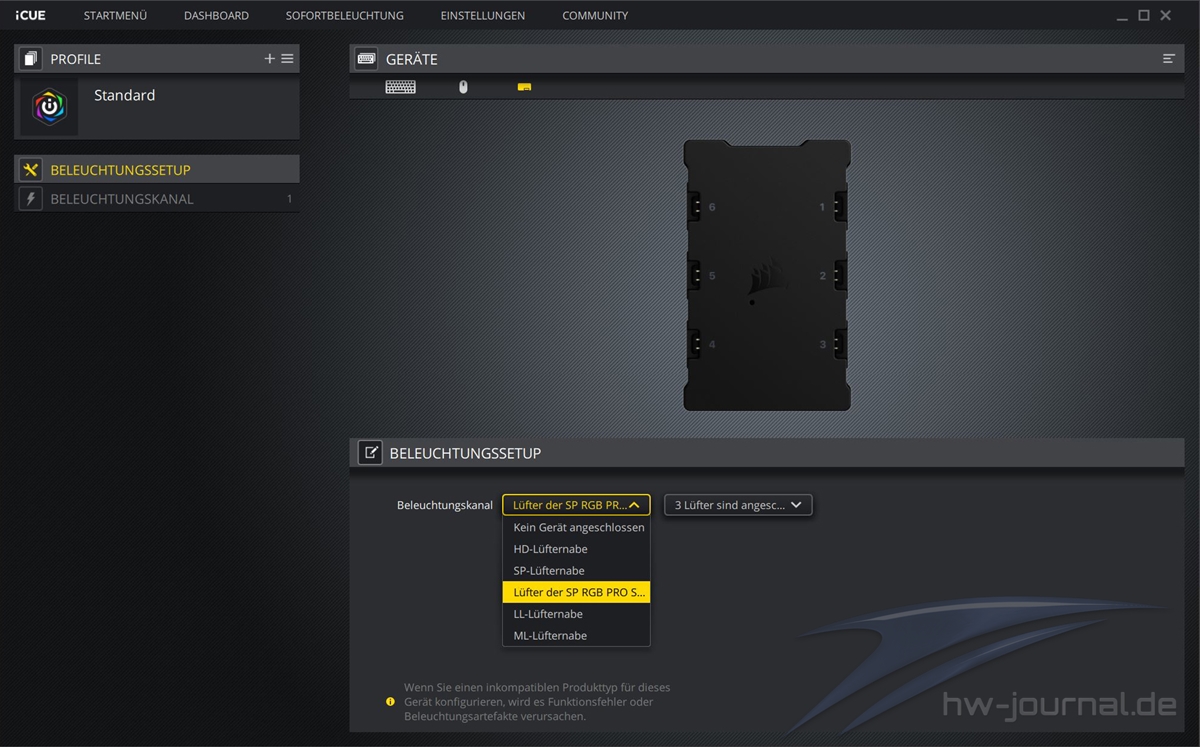Choose 'Lüfter der SP RGB PRO' option
Screen dimensions: 1200x747
[576, 592]
